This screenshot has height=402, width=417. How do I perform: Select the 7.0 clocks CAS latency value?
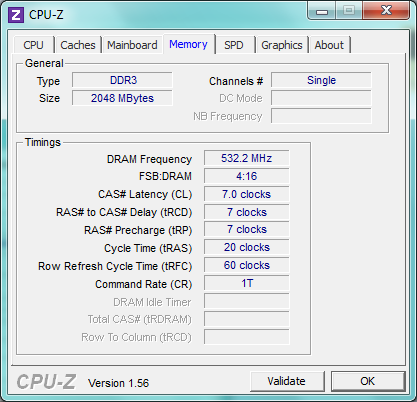(x=247, y=194)
